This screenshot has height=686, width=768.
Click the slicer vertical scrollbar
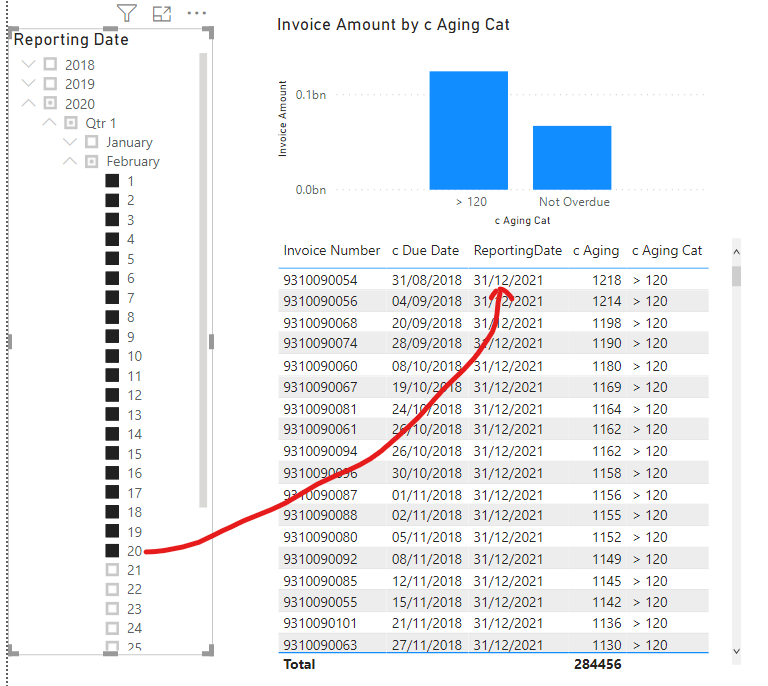203,280
